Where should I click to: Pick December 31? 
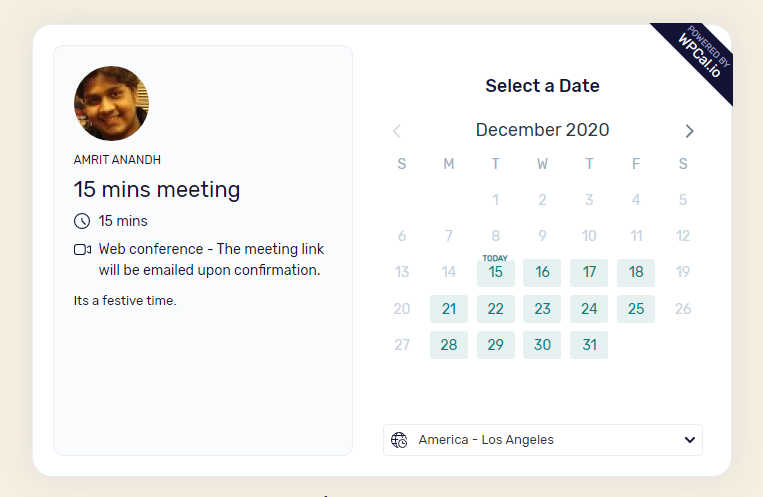pyautogui.click(x=589, y=345)
